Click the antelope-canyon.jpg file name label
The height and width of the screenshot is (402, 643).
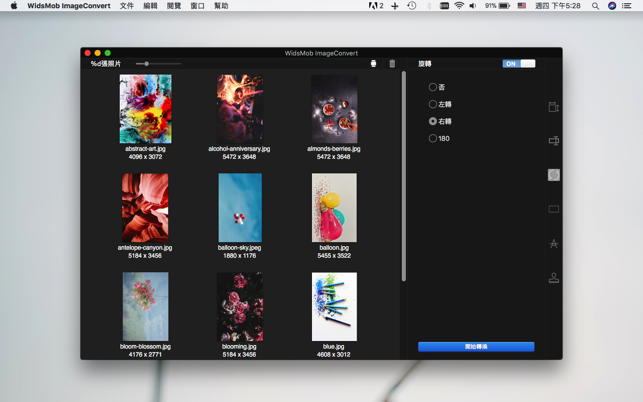coord(145,248)
